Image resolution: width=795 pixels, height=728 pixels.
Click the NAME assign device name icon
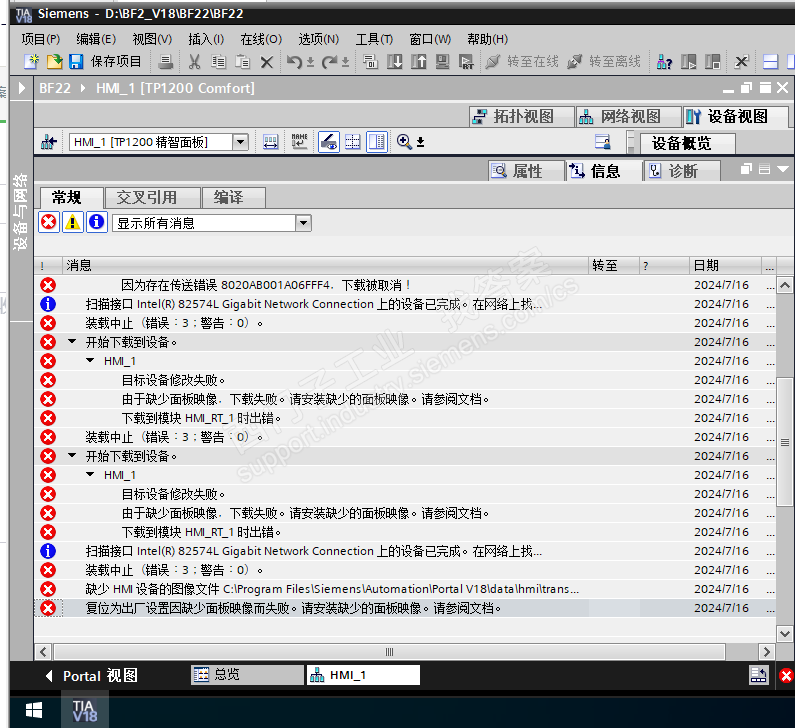point(300,141)
